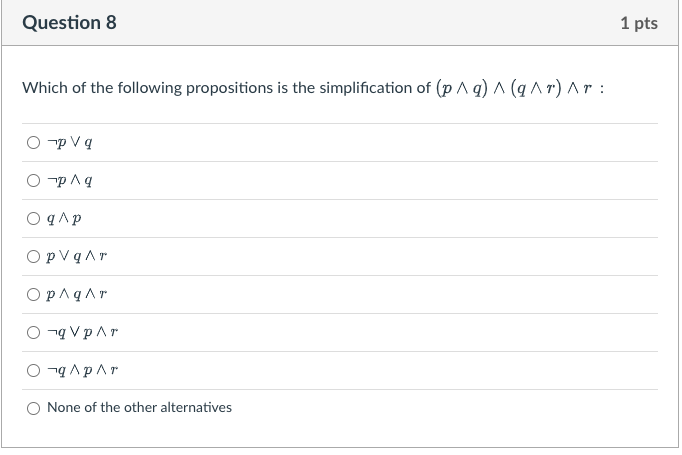Click the '1 pts' points indicator
The width and height of the screenshot is (682, 455).
pyautogui.click(x=638, y=23)
